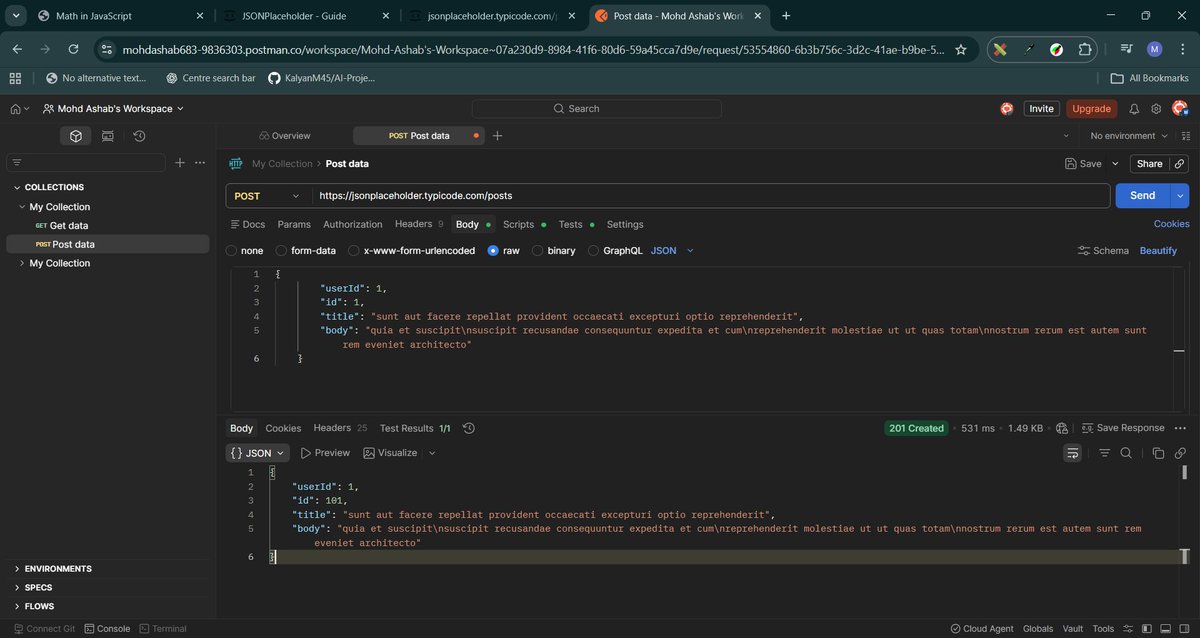
Task: Copy the response body
Action: coord(1158,453)
